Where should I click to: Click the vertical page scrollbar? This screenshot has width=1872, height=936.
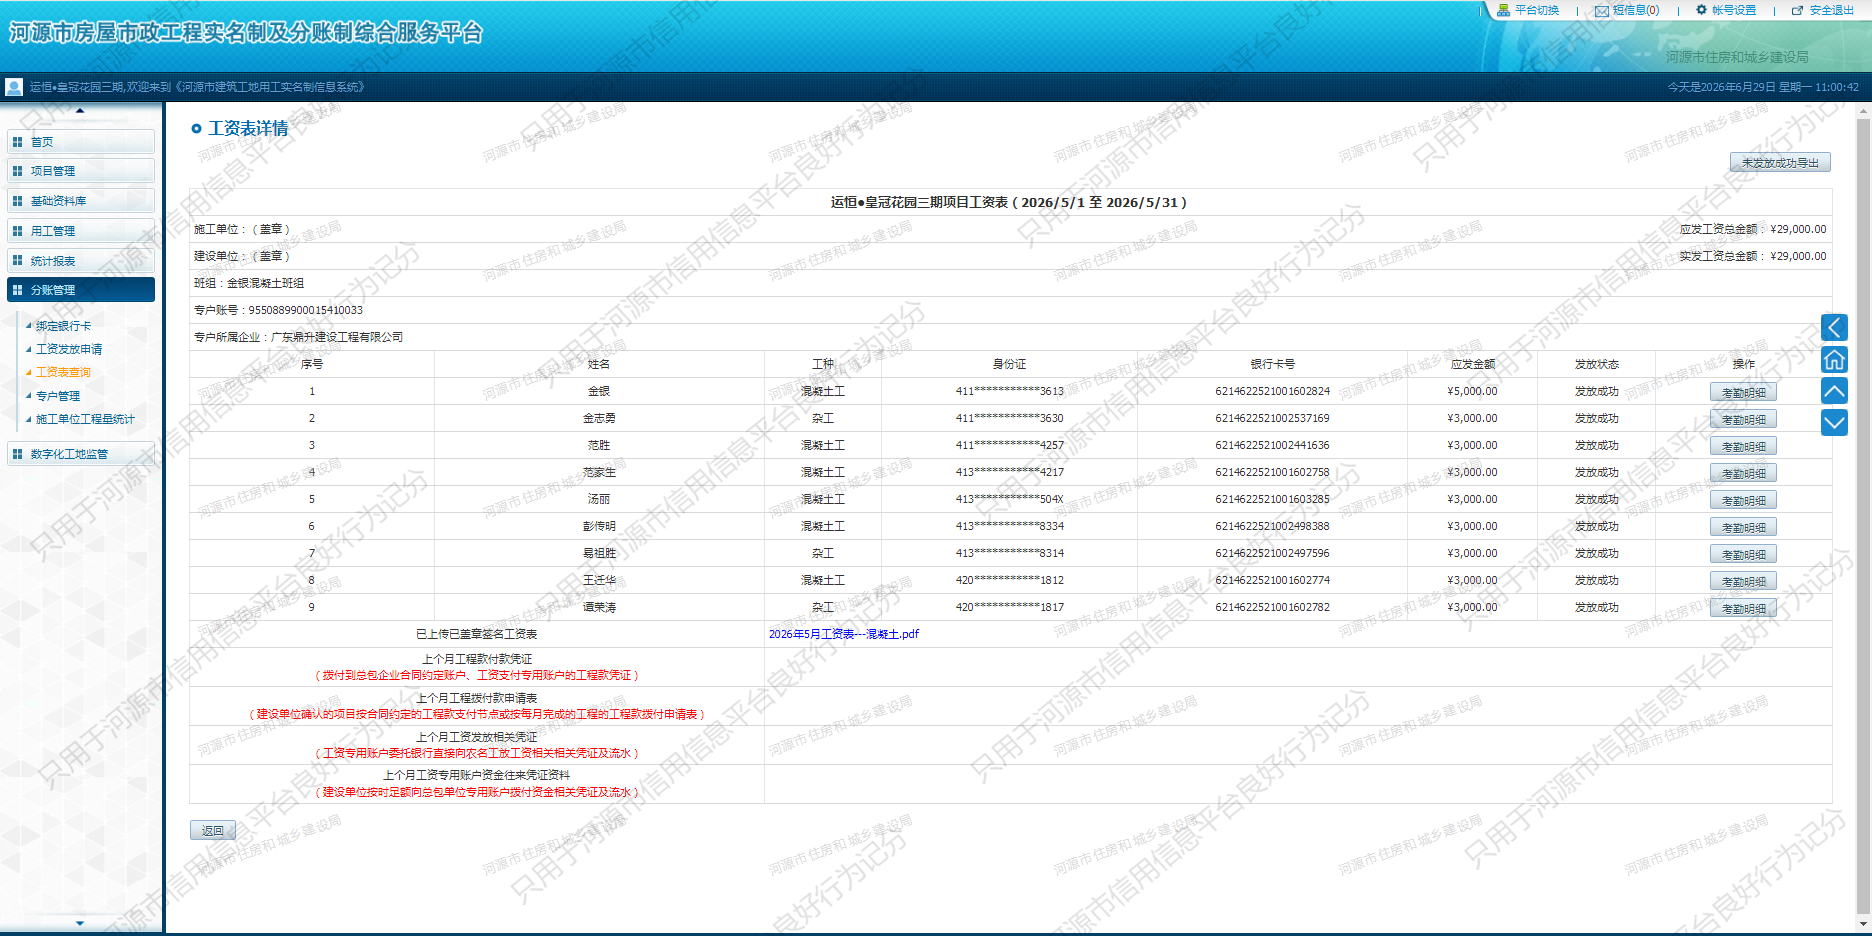point(1863,518)
